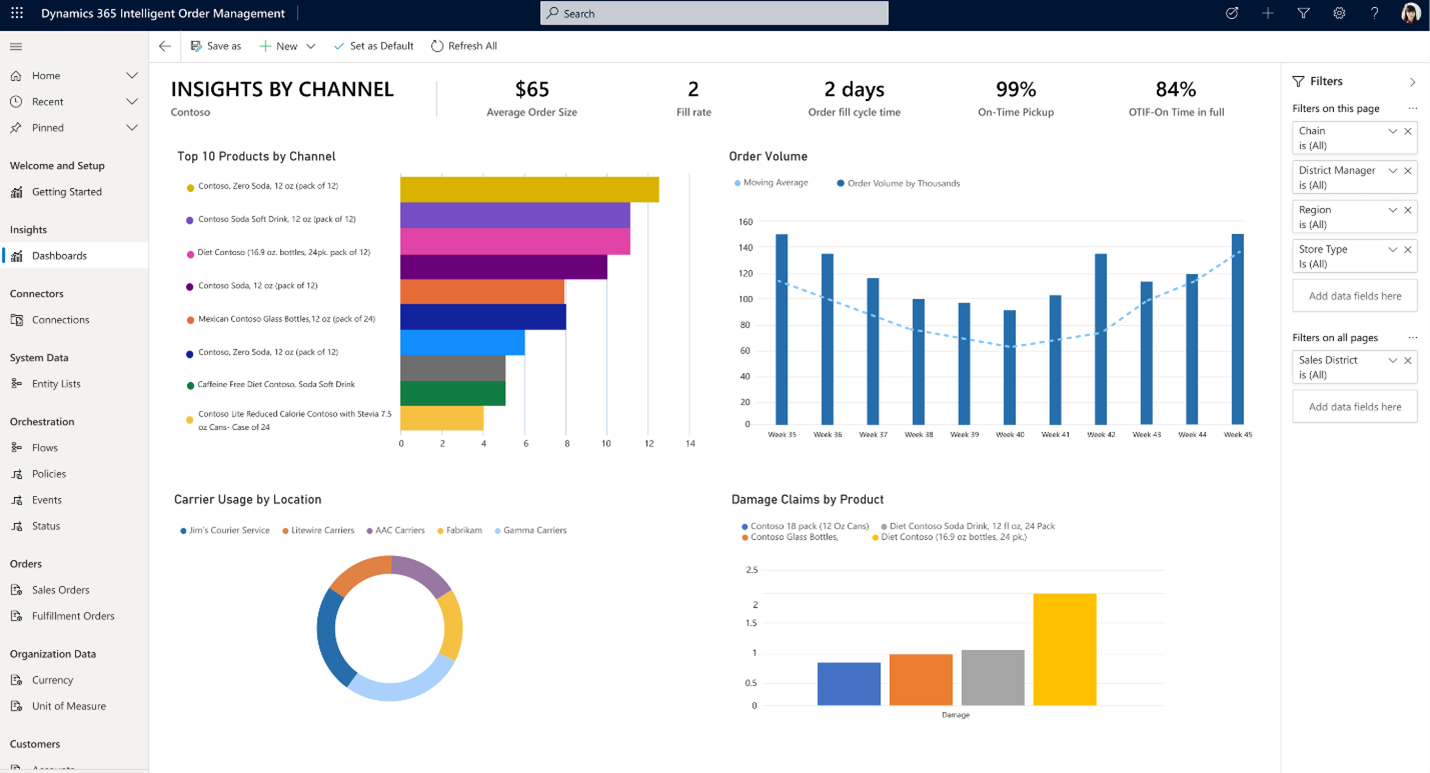This screenshot has width=1430, height=773.
Task: Expand the Recent section in sidebar
Action: (x=131, y=102)
